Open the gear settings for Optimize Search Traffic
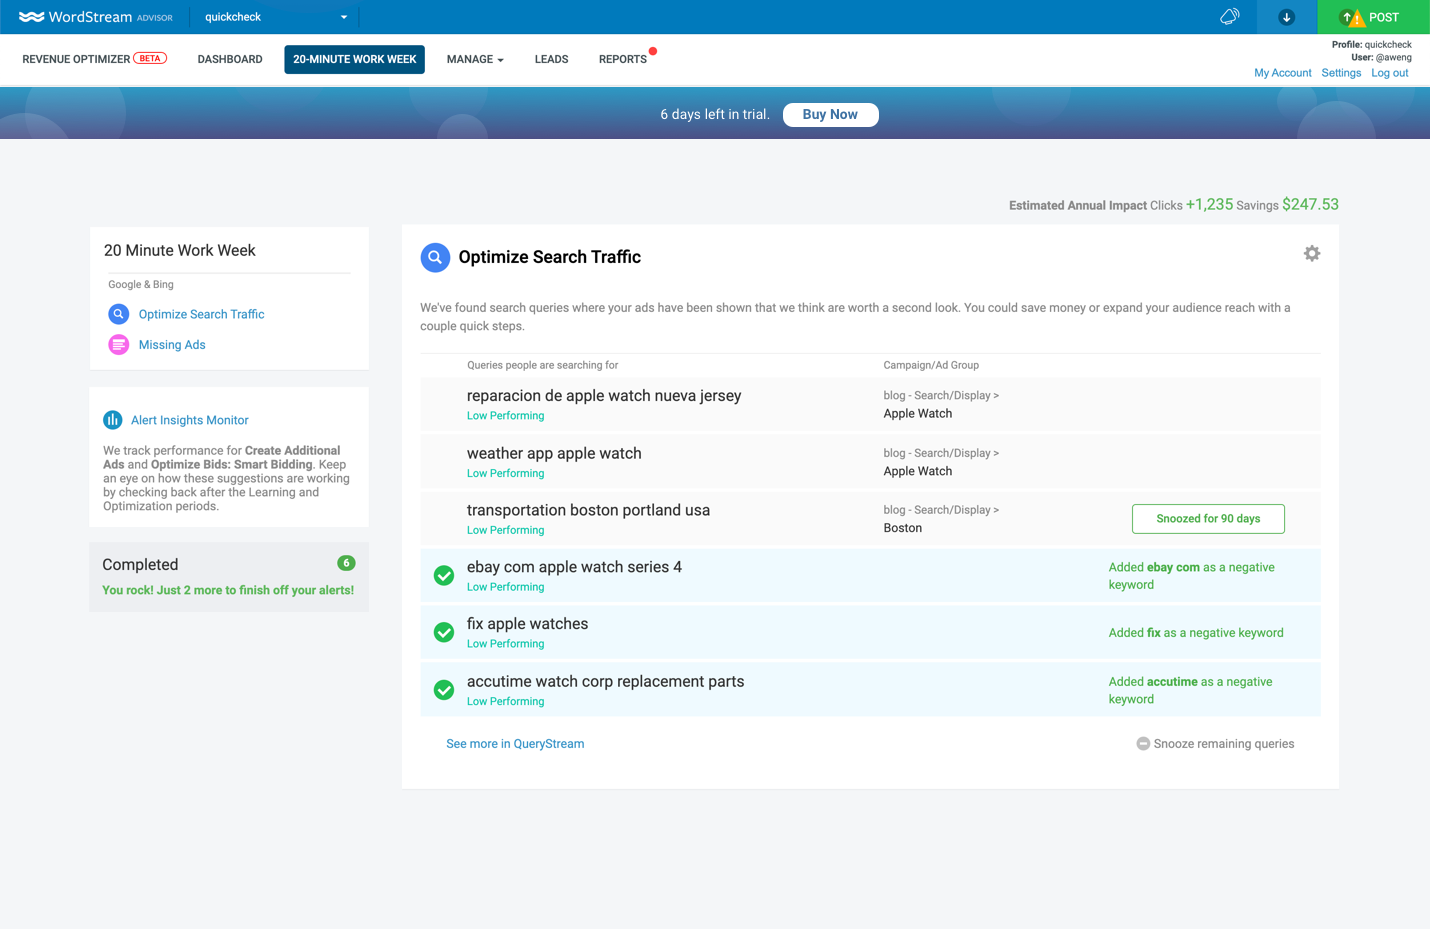Image resolution: width=1430 pixels, height=929 pixels. (1312, 254)
